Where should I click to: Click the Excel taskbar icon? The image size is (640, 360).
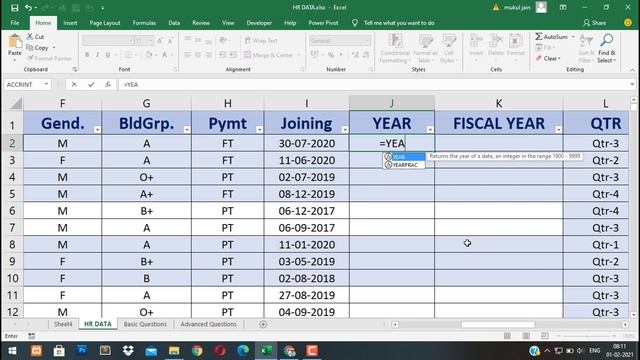click(x=266, y=351)
